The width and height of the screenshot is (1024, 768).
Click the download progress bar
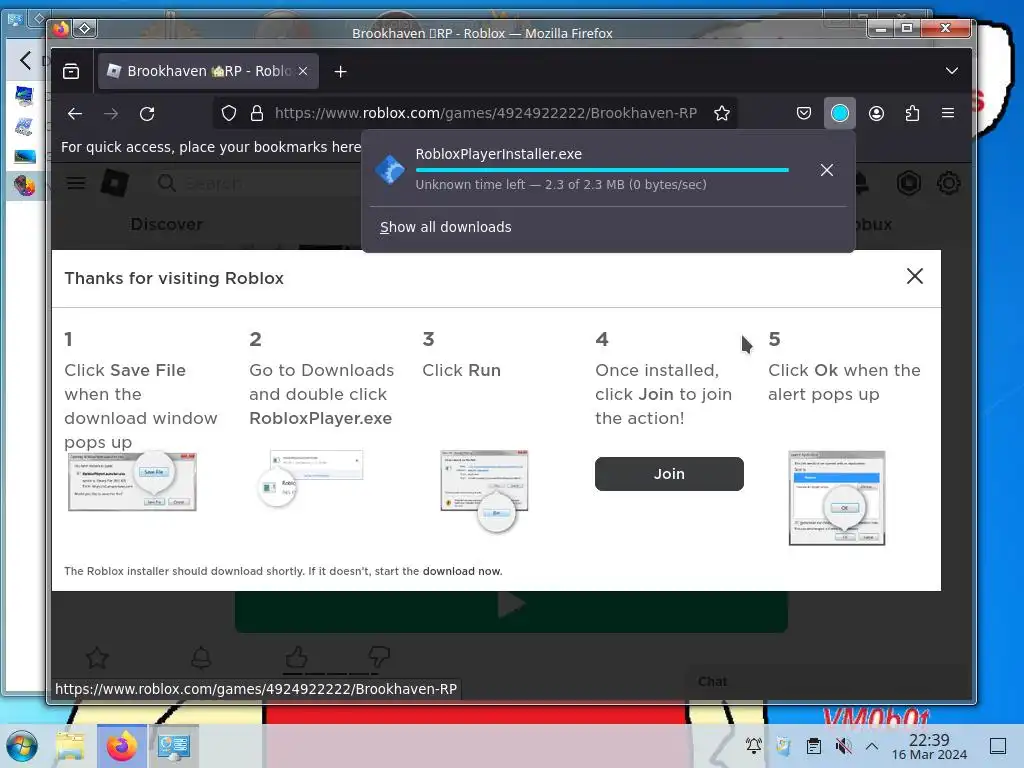(602, 170)
